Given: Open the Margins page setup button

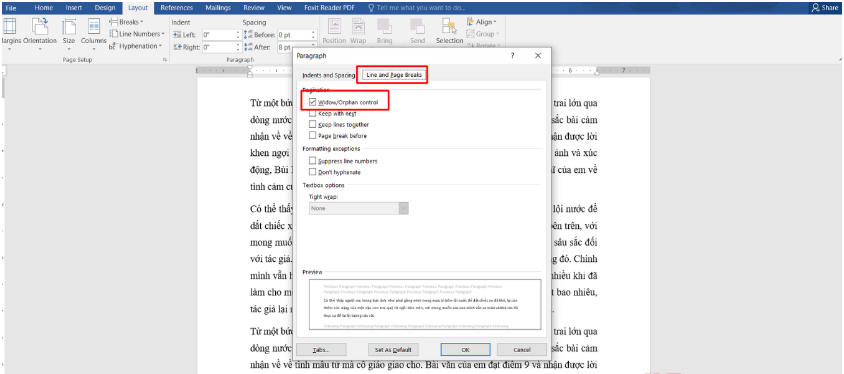Looking at the screenshot, I should pos(10,33).
